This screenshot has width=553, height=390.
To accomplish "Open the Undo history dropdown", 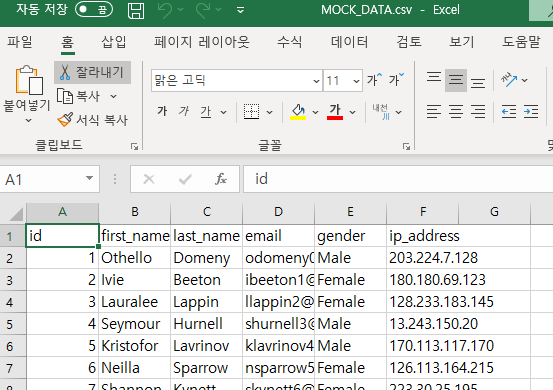I will 181,10.
